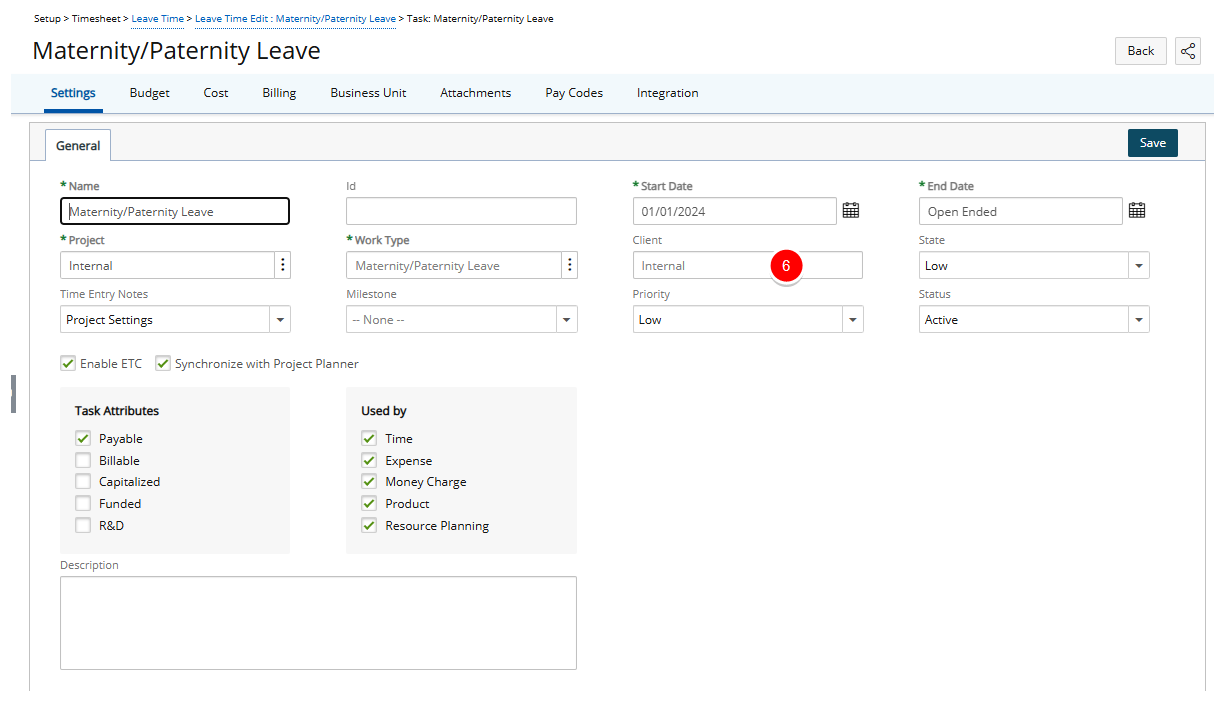
Task: Check the R&D task attribute
Action: [83, 525]
